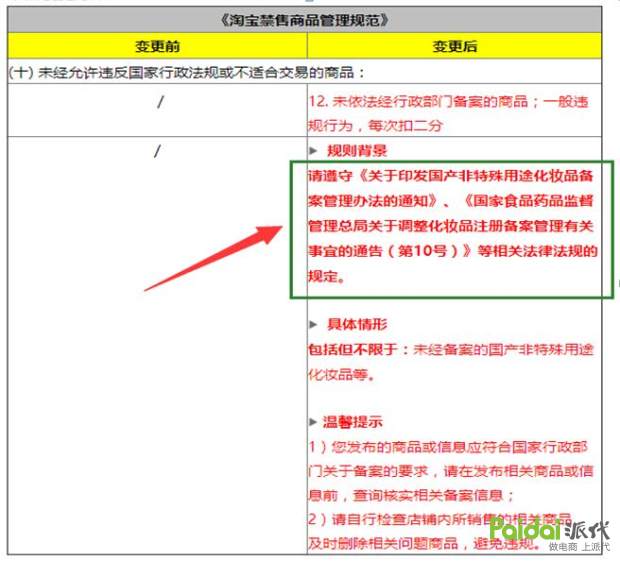
Task: Click the row text starting (十) 未经允许违反国家行政法规
Action: [x=186, y=72]
